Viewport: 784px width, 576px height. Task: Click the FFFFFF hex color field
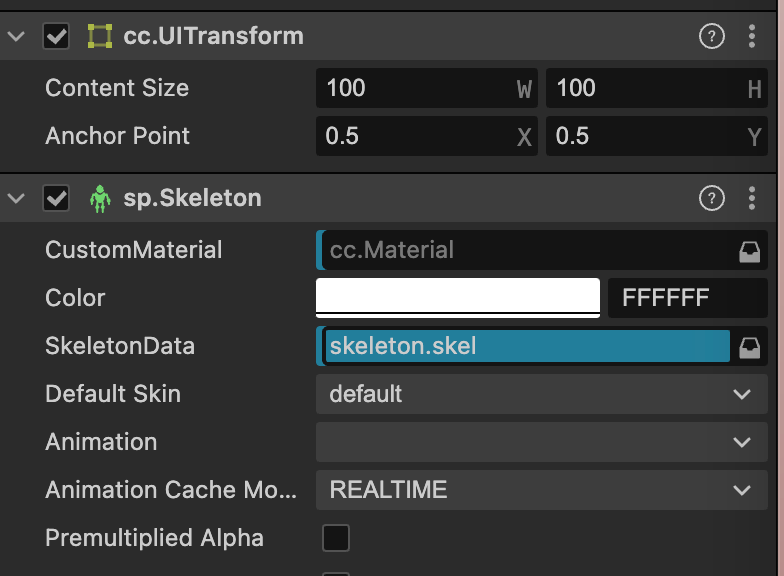coord(687,298)
